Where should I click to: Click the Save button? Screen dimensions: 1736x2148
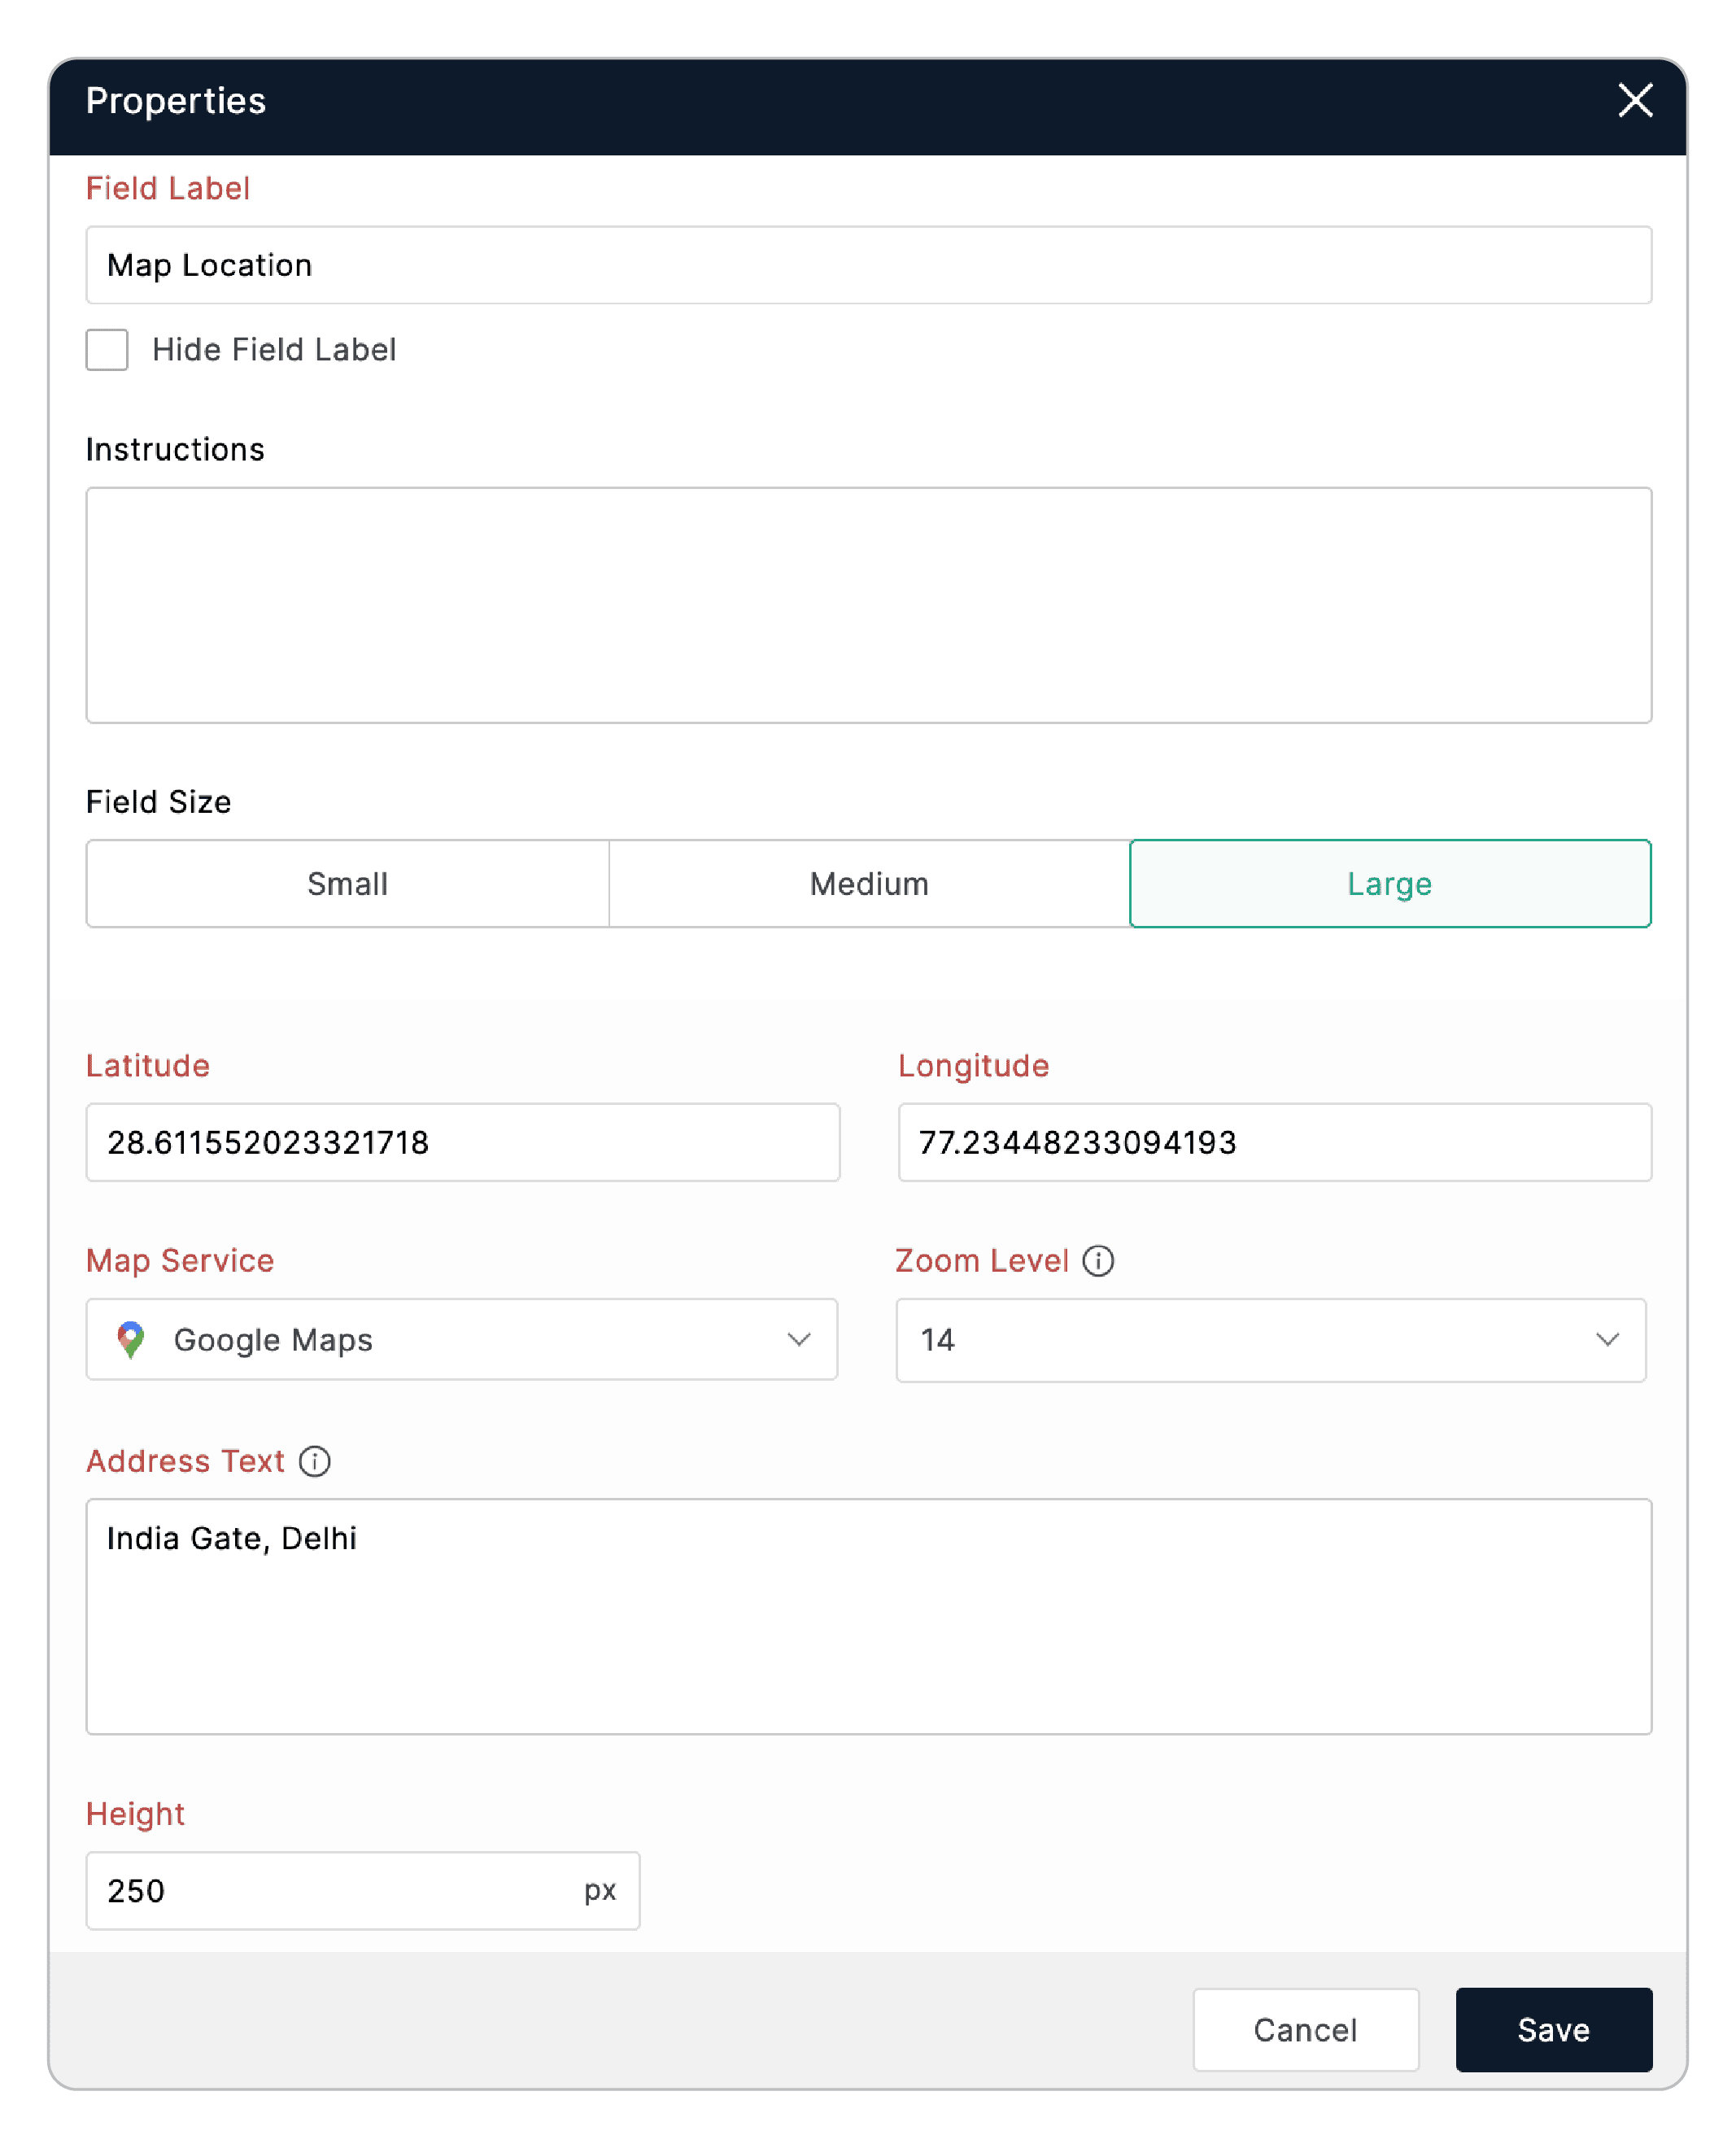tap(1553, 2030)
